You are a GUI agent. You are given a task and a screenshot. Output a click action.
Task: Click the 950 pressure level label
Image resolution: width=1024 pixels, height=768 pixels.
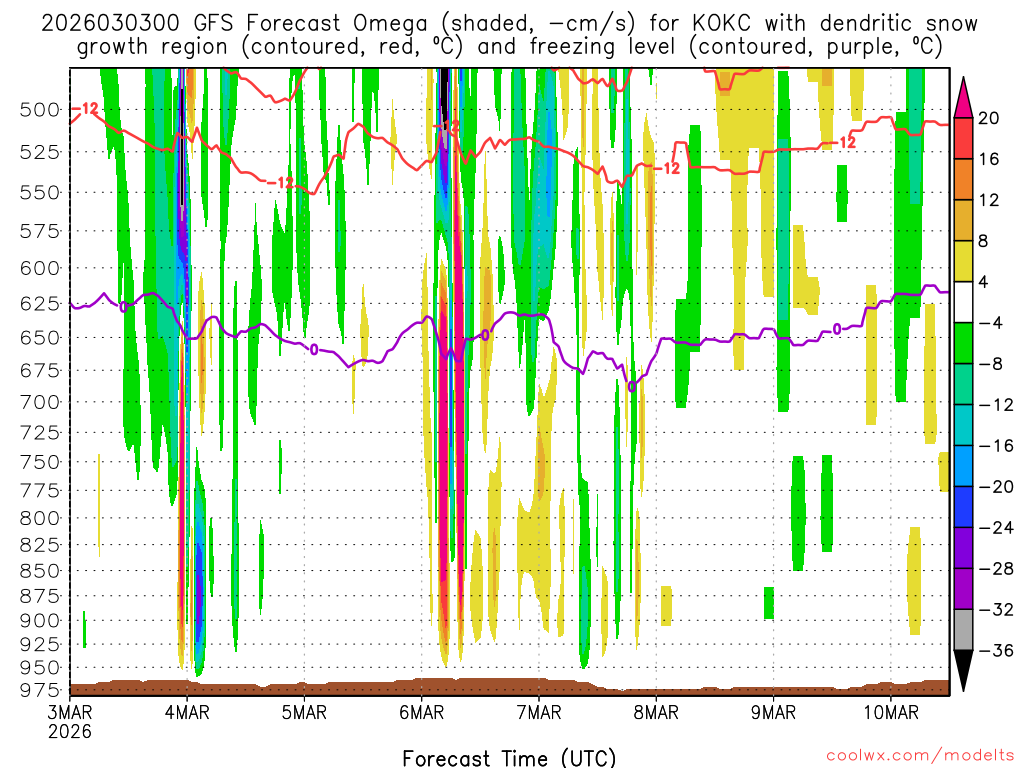pos(40,668)
